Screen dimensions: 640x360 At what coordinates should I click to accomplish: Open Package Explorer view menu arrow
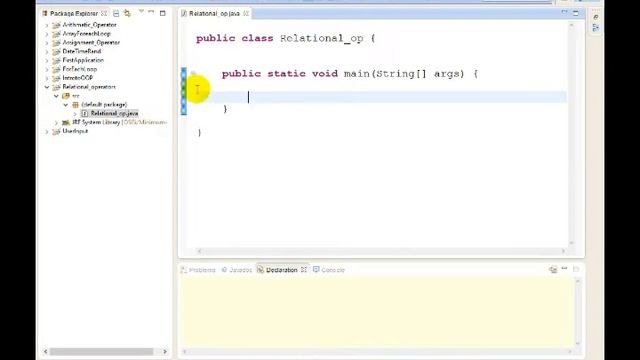(x=141, y=11)
